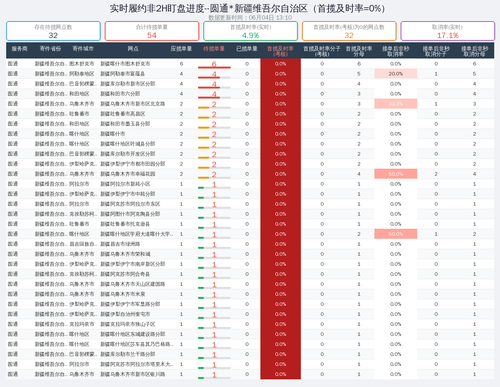The image size is (500, 387).
Task: Select the 首揽及时率(考核)为0的网点数 card
Action: pos(349,31)
